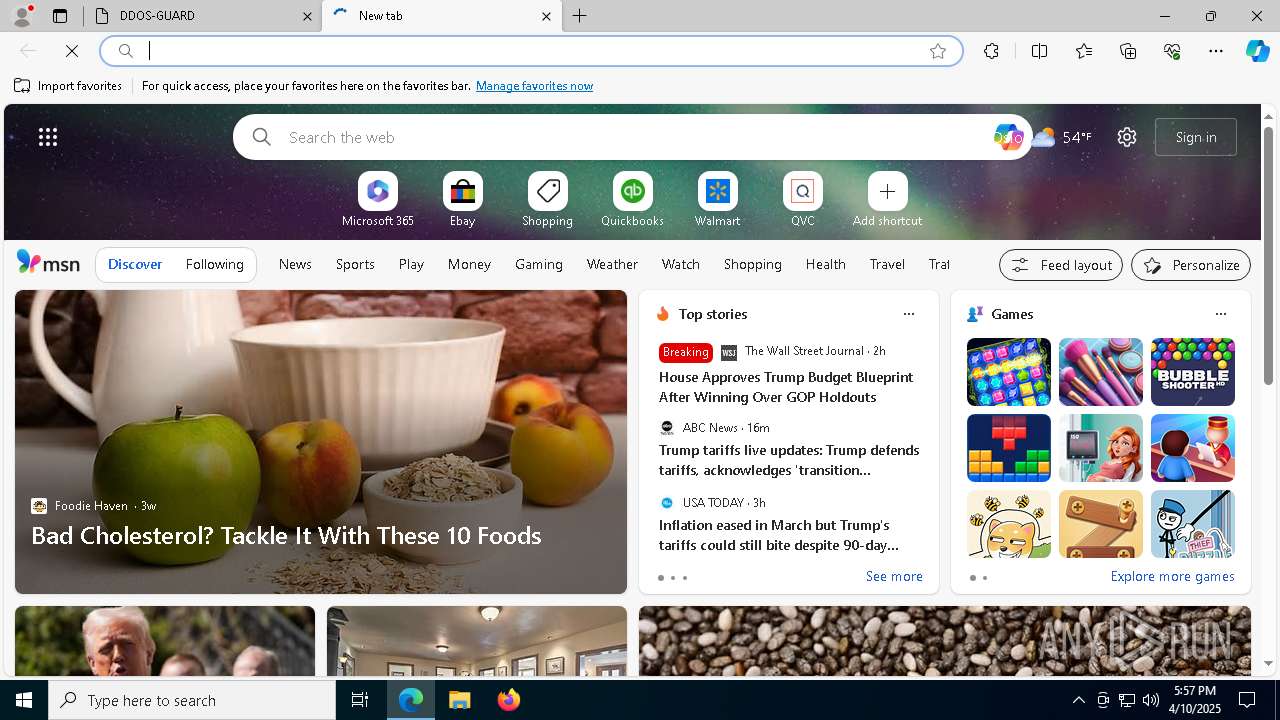
Task: Open Games card more options
Action: pyautogui.click(x=1220, y=314)
